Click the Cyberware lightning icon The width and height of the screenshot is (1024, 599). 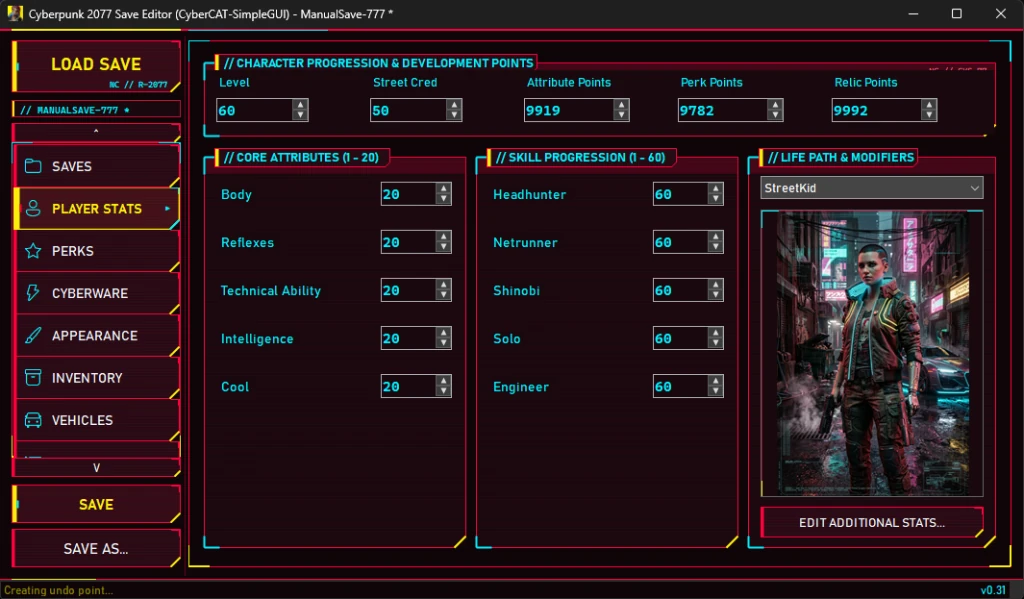33,293
